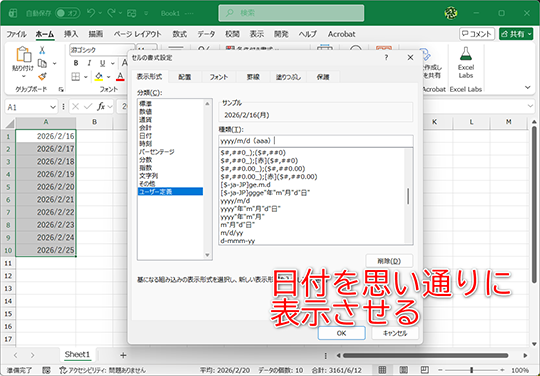Open the ページ レイアウト ribbon tab
Viewport: 540px width, 376px height.
[x=137, y=34]
